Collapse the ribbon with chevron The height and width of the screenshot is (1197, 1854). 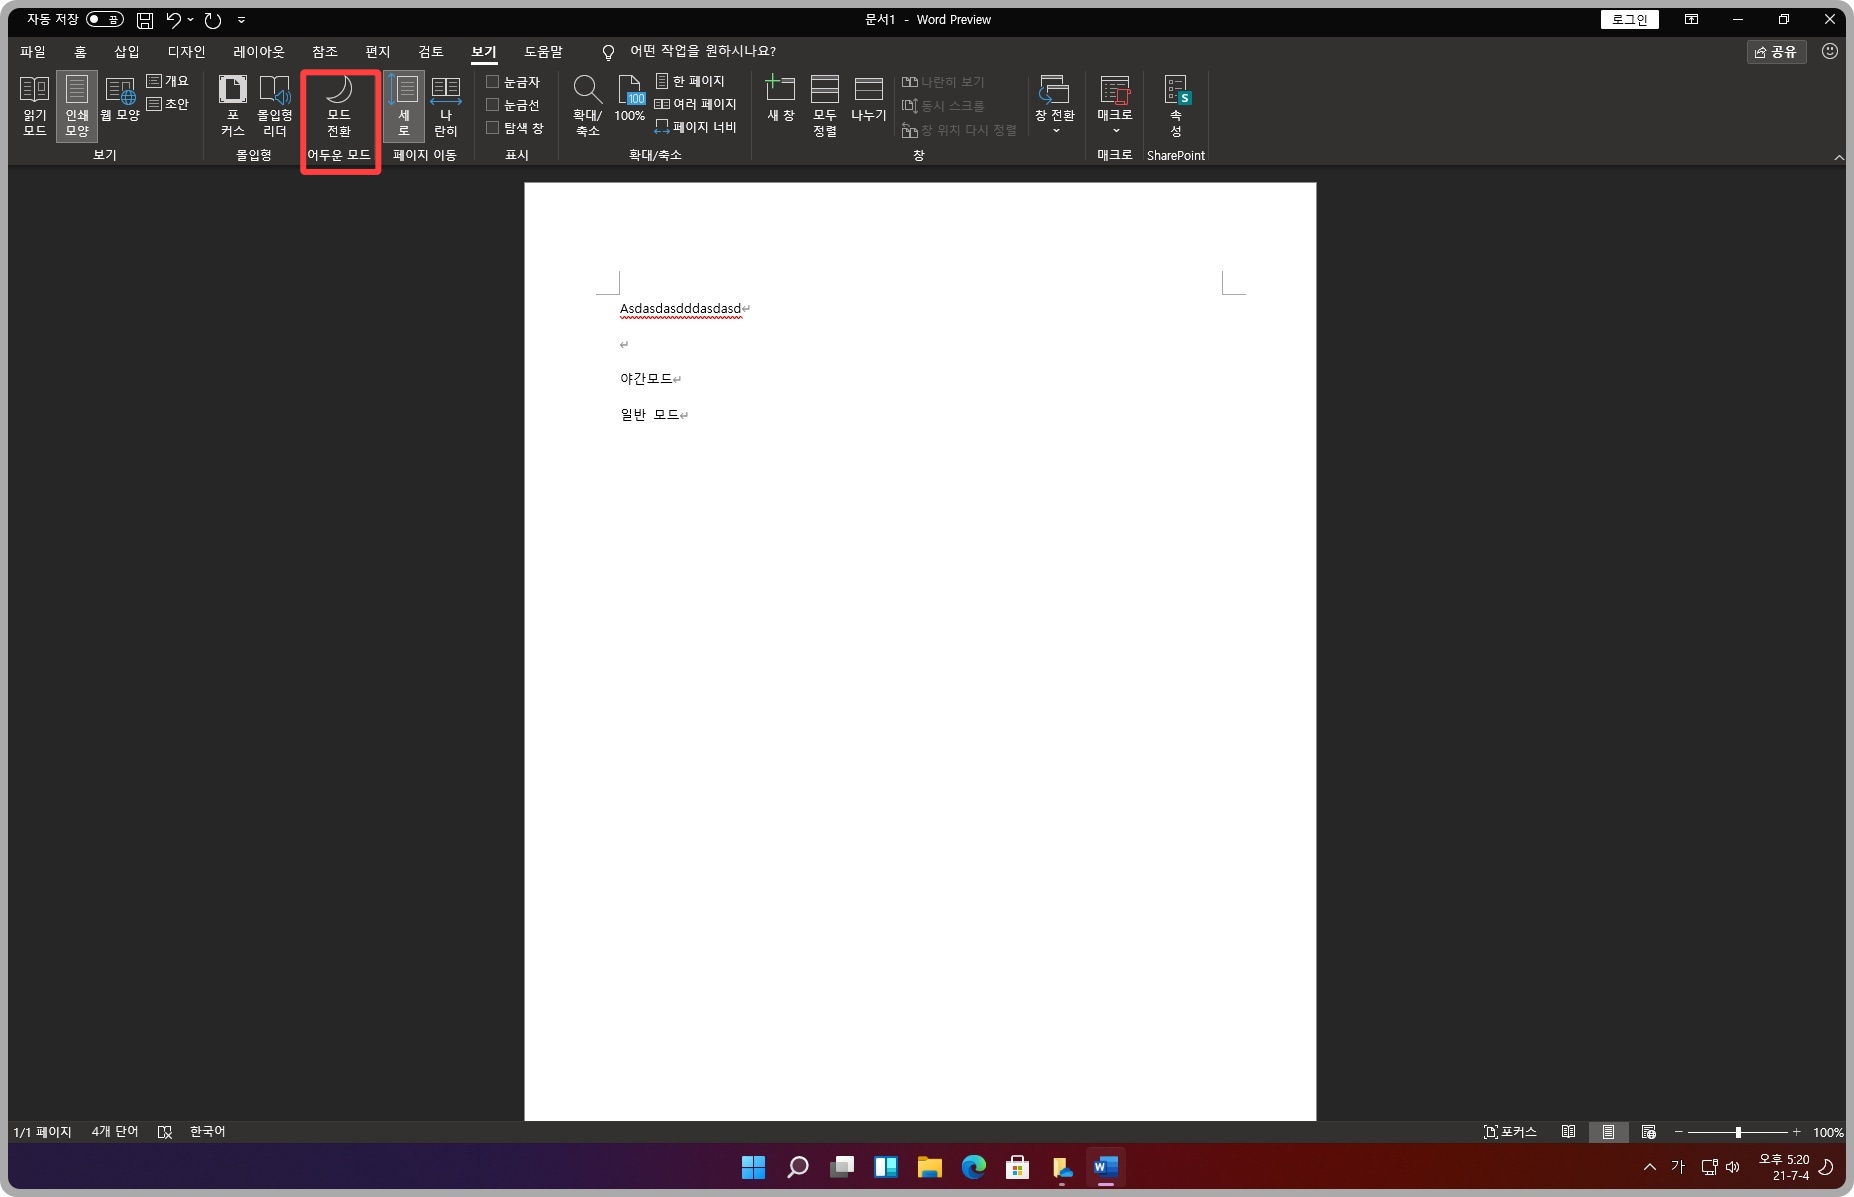[1839, 157]
